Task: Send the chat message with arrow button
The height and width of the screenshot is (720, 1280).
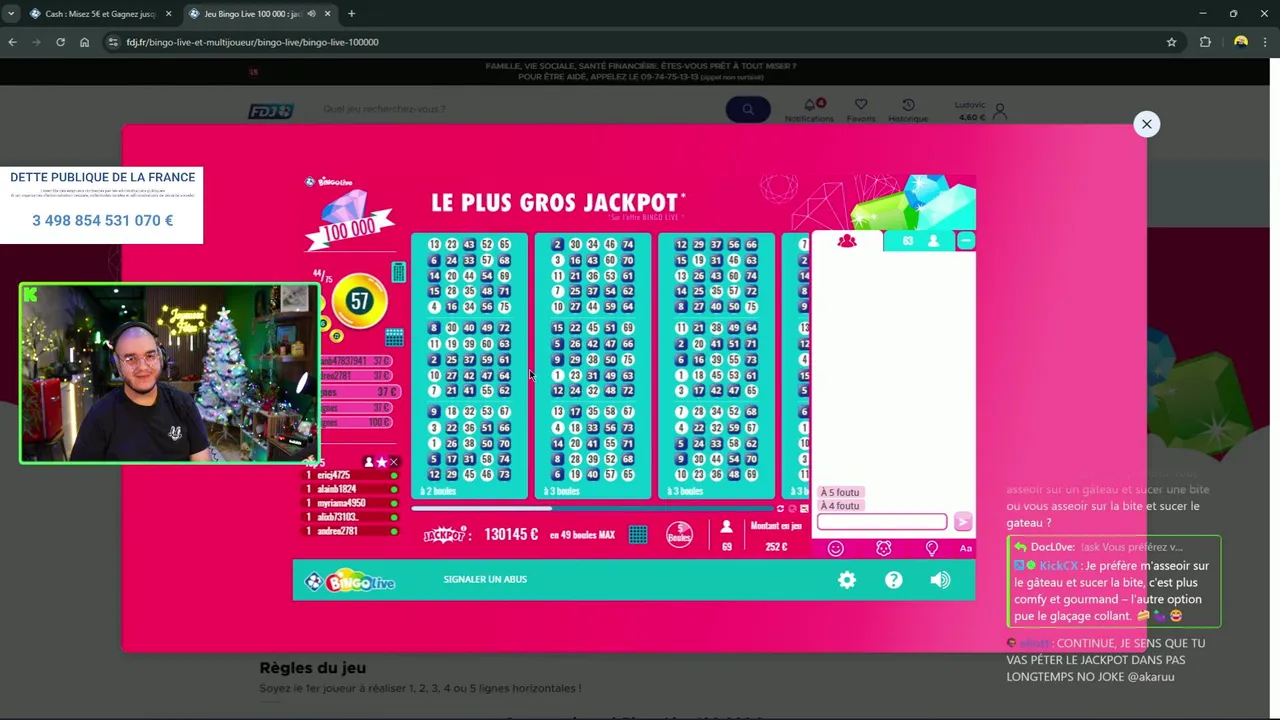Action: [963, 522]
